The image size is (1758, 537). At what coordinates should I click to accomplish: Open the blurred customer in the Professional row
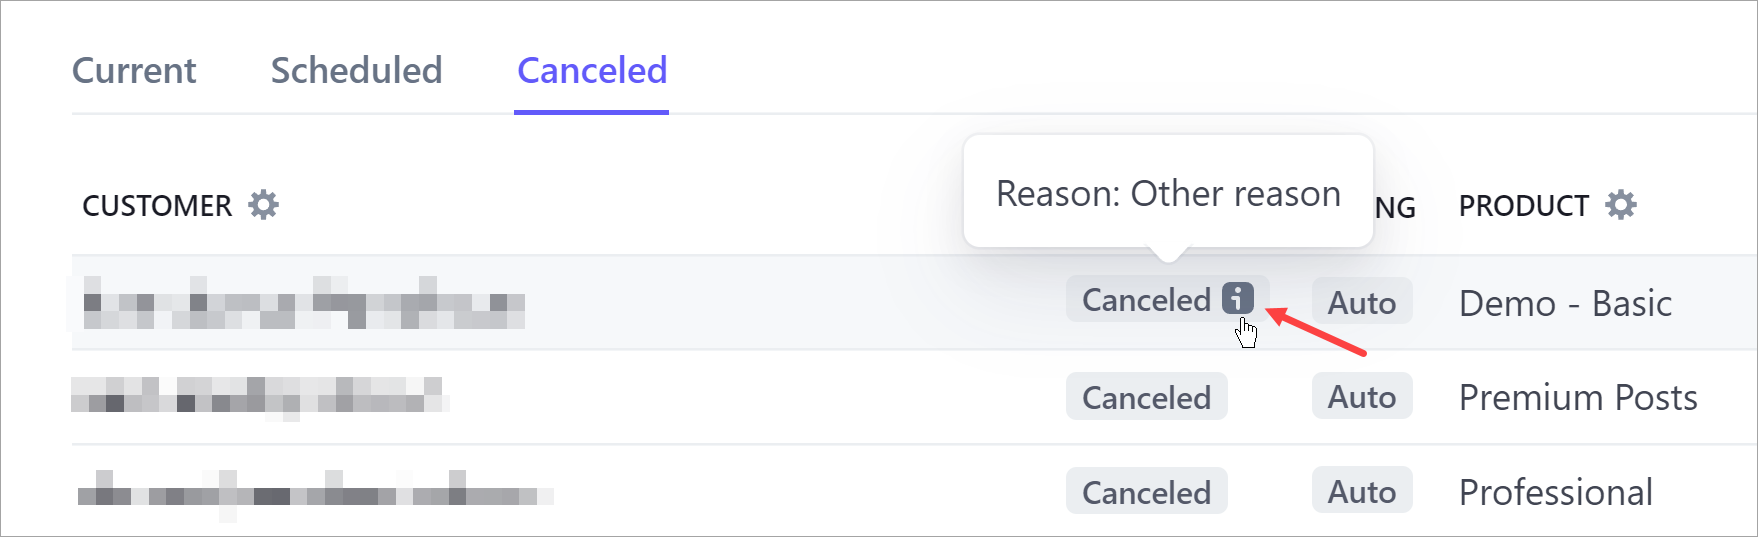click(x=315, y=493)
